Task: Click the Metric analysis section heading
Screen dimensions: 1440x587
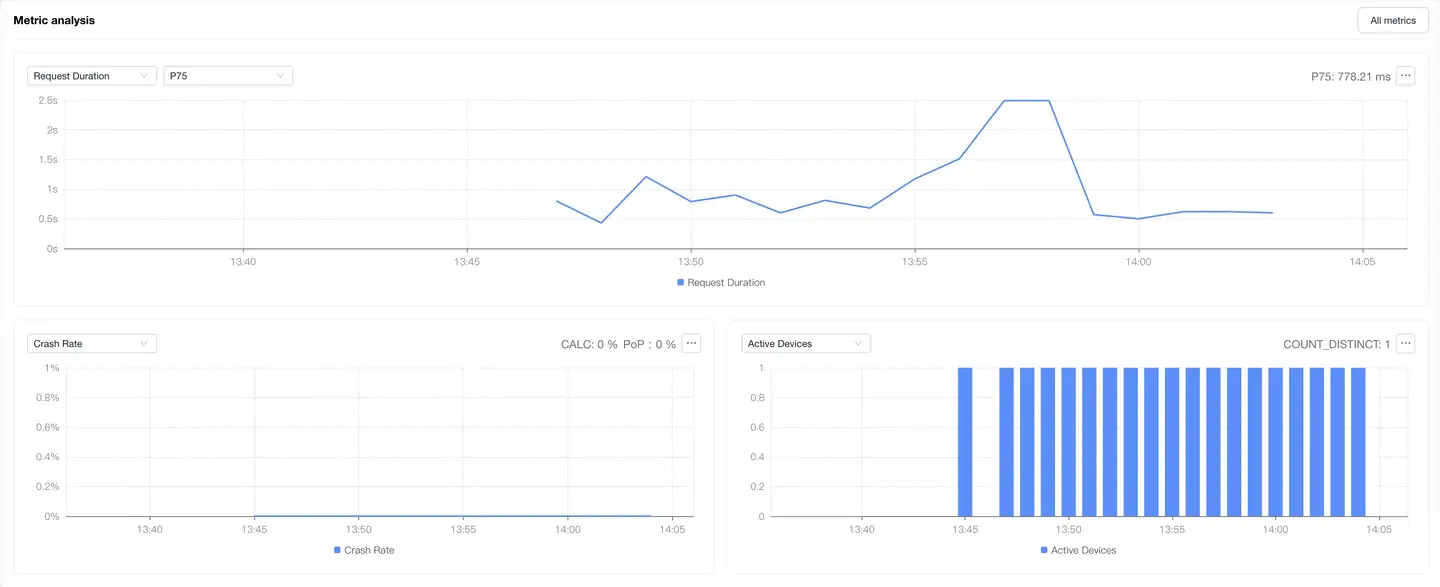Action: coord(54,20)
